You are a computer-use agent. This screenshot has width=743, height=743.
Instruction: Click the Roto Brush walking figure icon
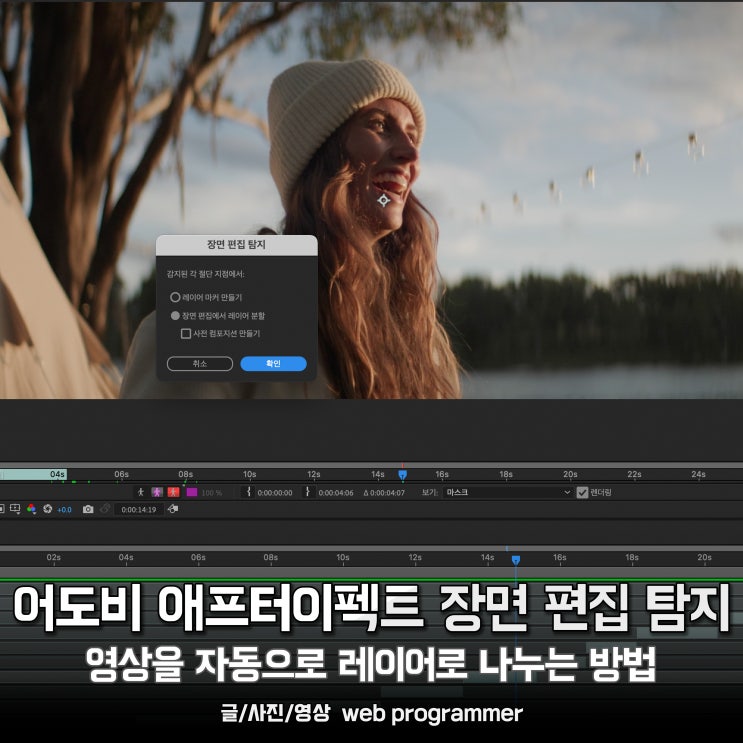click(x=141, y=492)
